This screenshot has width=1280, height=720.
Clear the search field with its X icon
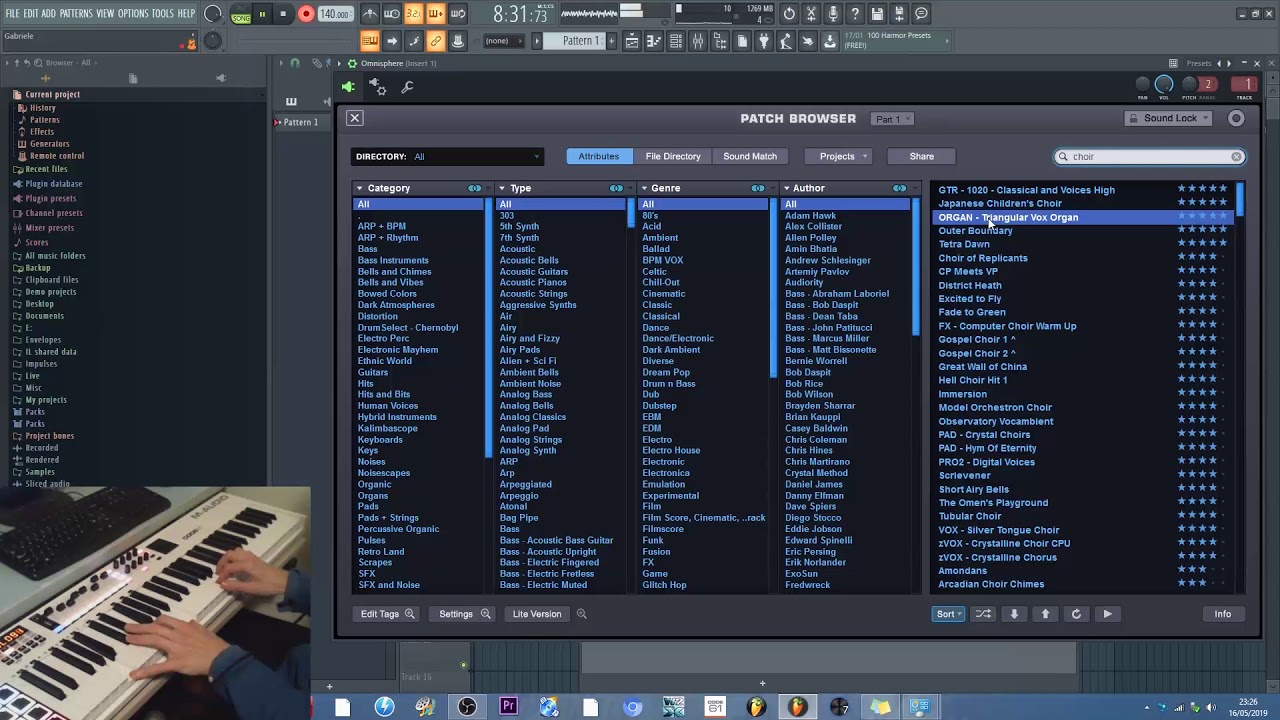coord(1237,156)
